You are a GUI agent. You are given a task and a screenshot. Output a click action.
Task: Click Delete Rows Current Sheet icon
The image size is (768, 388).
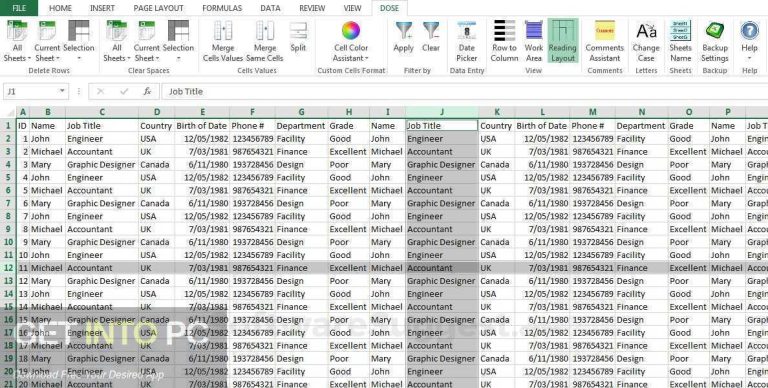point(47,31)
